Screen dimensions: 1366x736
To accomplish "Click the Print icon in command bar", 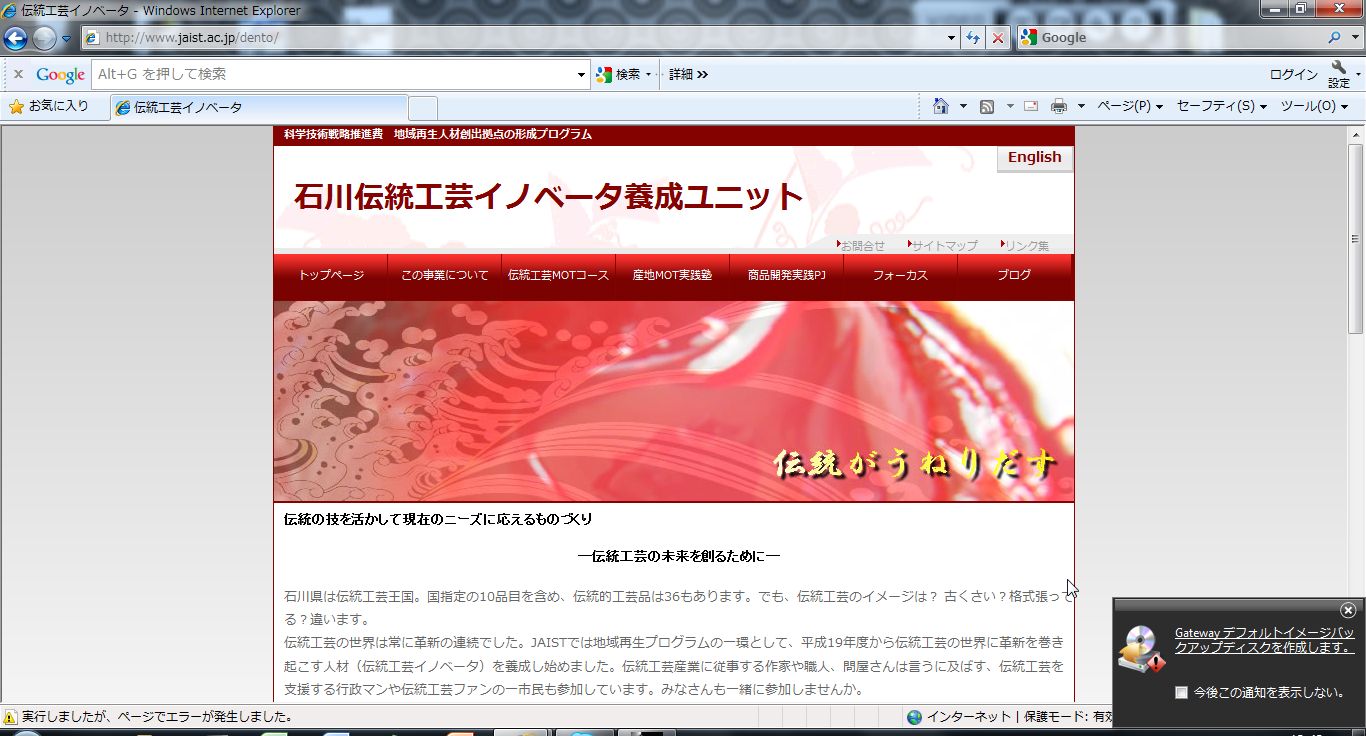I will 1059,106.
